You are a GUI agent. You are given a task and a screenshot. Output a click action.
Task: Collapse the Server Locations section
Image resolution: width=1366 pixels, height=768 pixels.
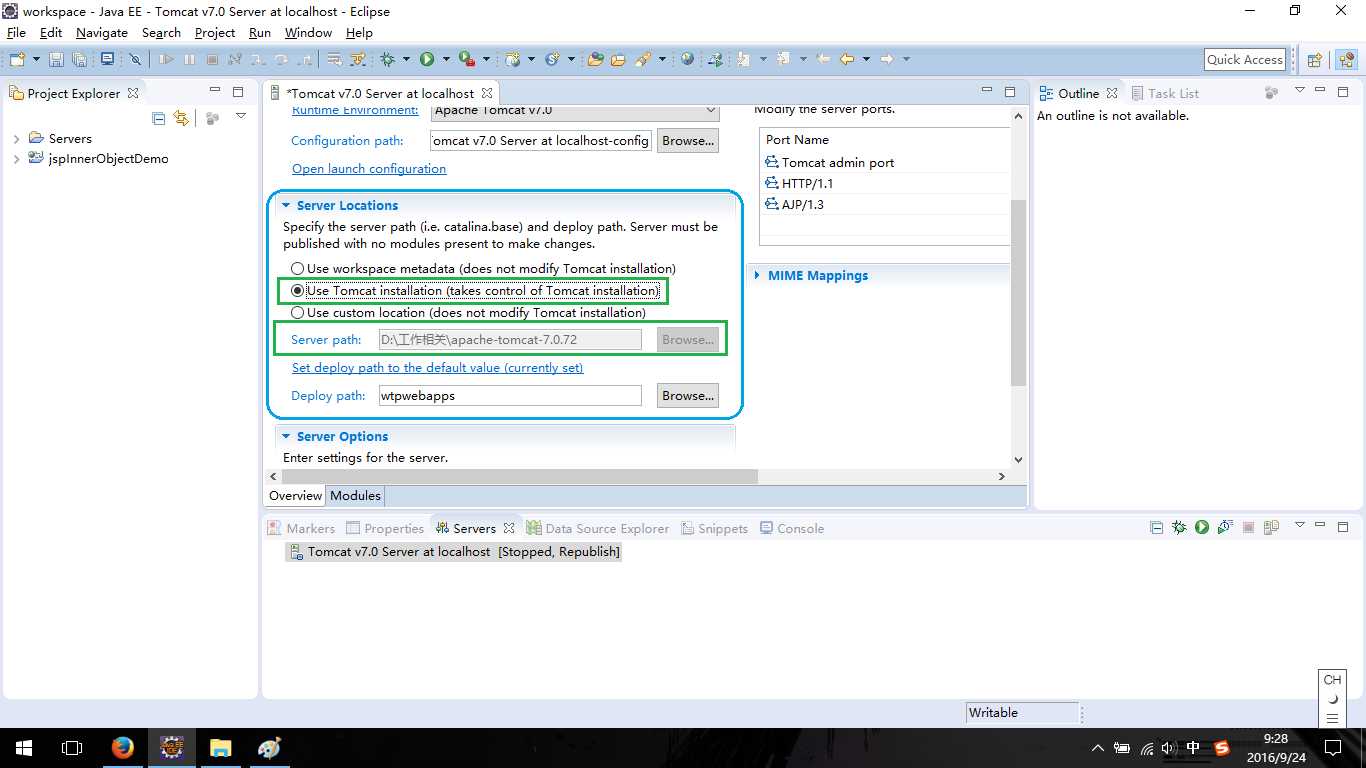pos(286,205)
